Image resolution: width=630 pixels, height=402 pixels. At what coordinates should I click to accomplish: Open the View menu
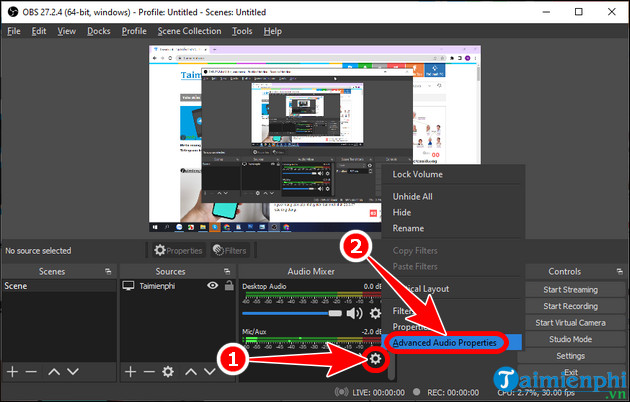[x=66, y=31]
